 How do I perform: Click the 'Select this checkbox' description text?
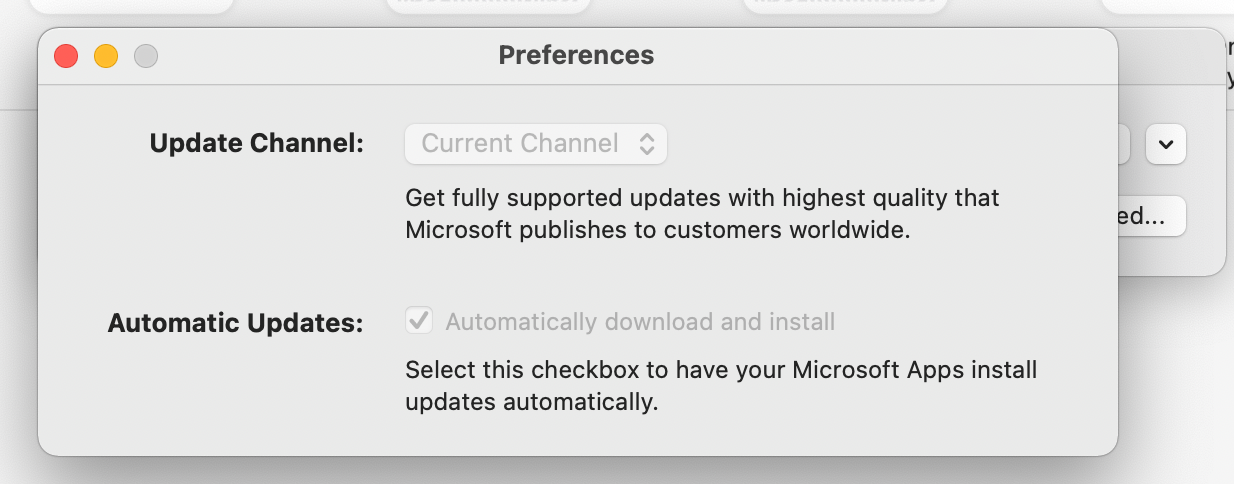721,387
